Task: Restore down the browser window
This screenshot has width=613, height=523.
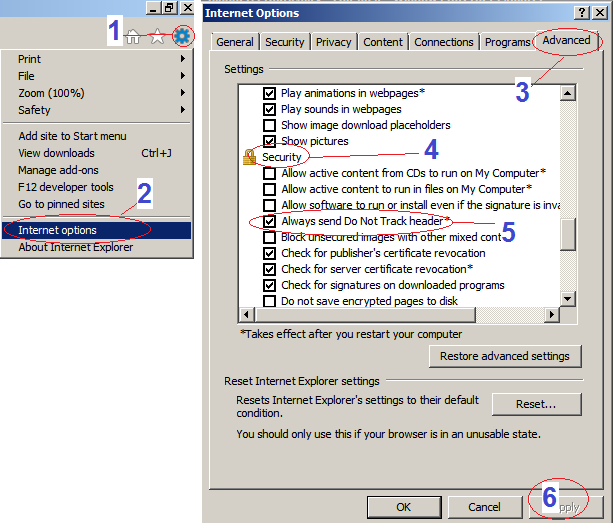Action: coord(170,8)
